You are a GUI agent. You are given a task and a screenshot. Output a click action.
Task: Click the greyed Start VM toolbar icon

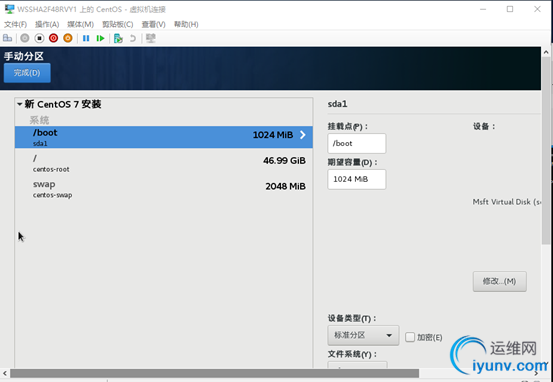(25, 38)
